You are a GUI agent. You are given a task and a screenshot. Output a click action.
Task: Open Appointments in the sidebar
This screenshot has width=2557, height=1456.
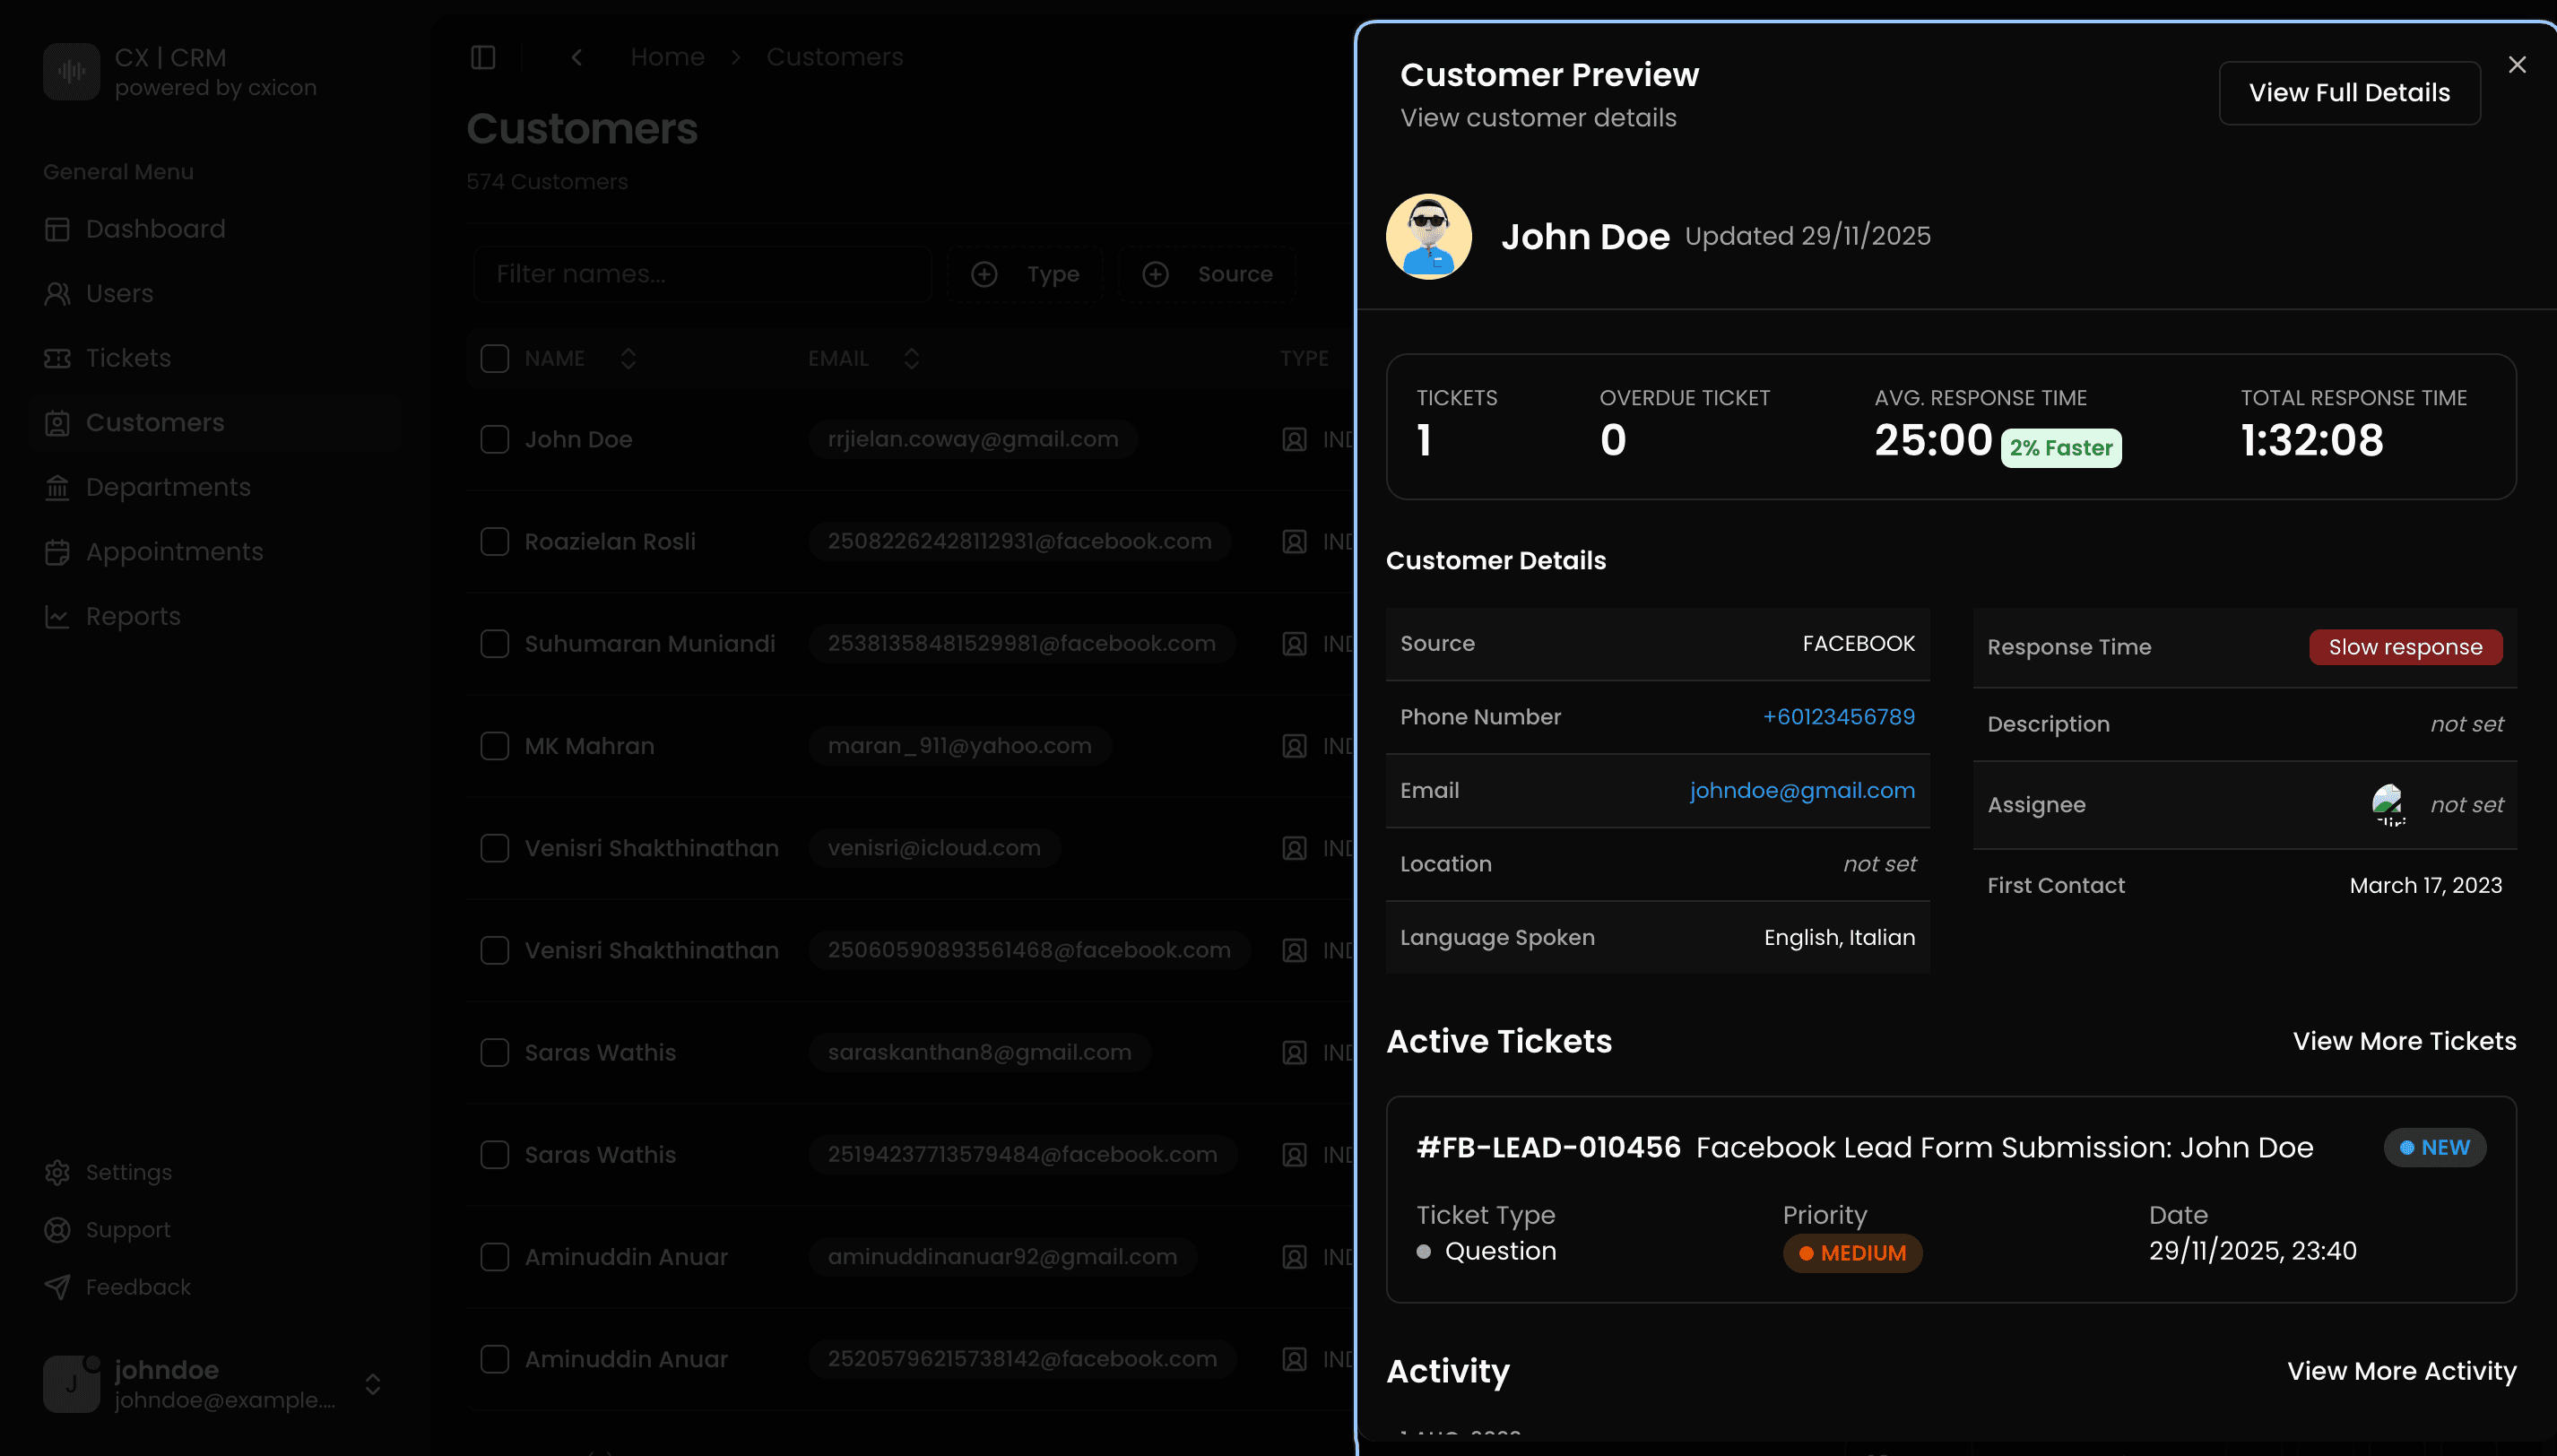(215, 552)
